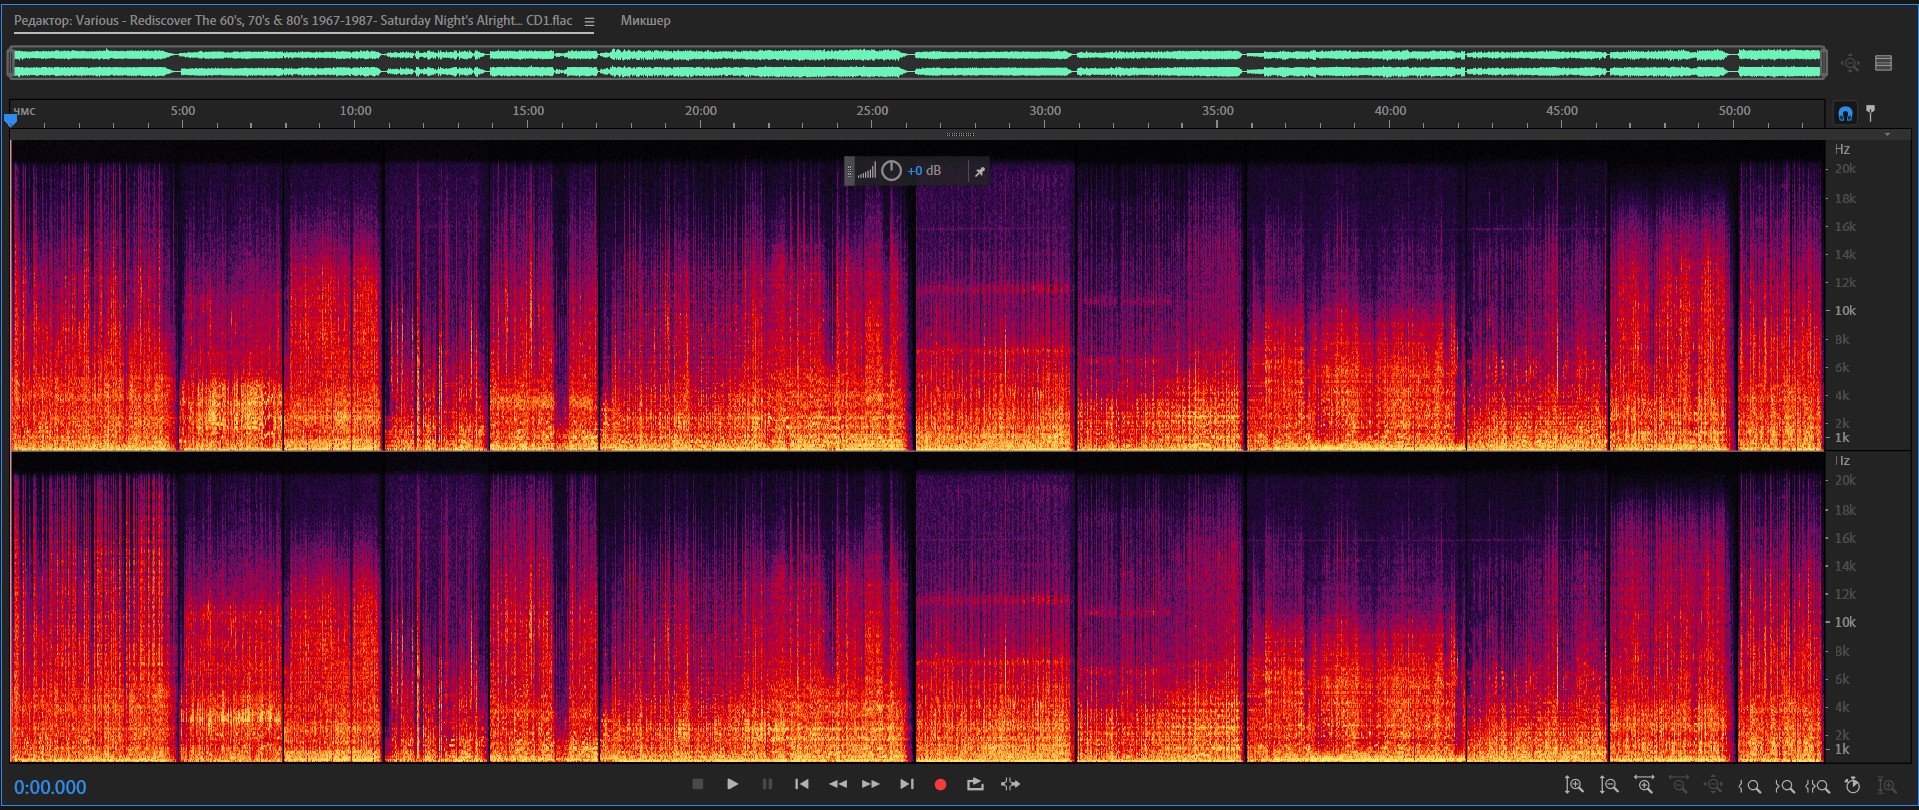Click Zoom Out Amplitude icon
Image resolution: width=1919 pixels, height=810 pixels.
pyautogui.click(x=1609, y=786)
